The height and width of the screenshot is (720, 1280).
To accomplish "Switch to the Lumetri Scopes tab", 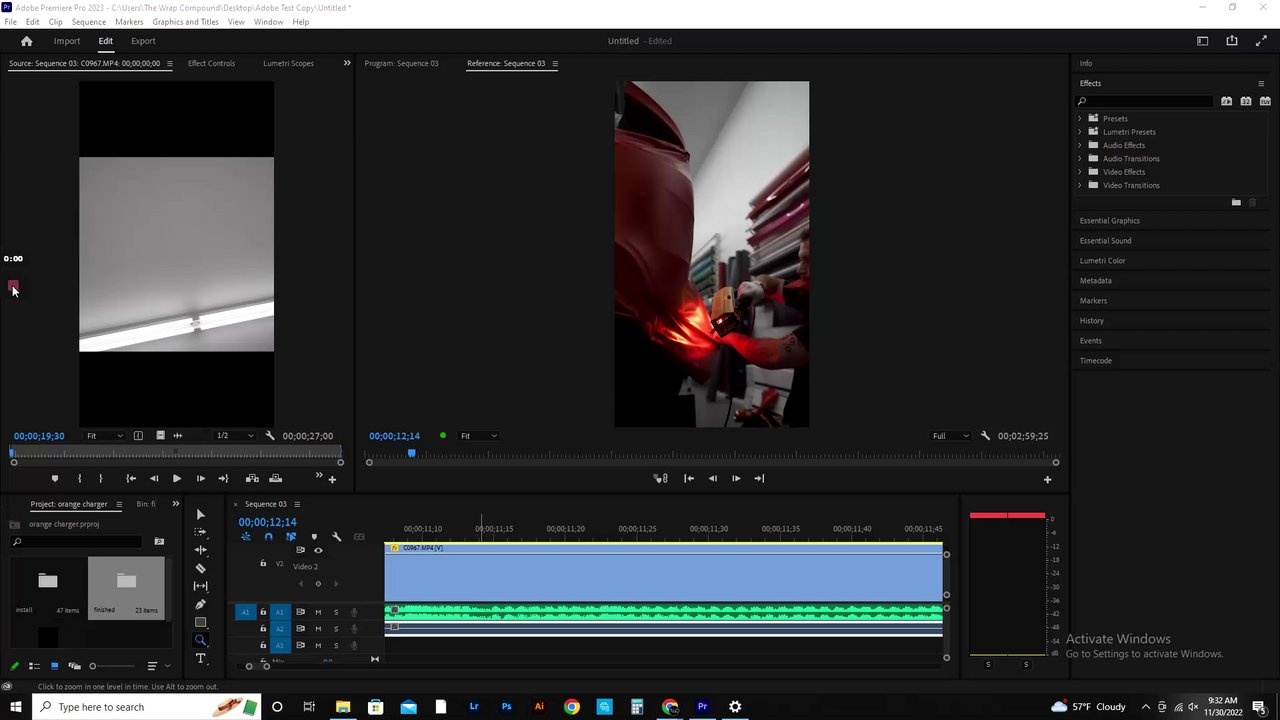I will pyautogui.click(x=288, y=63).
